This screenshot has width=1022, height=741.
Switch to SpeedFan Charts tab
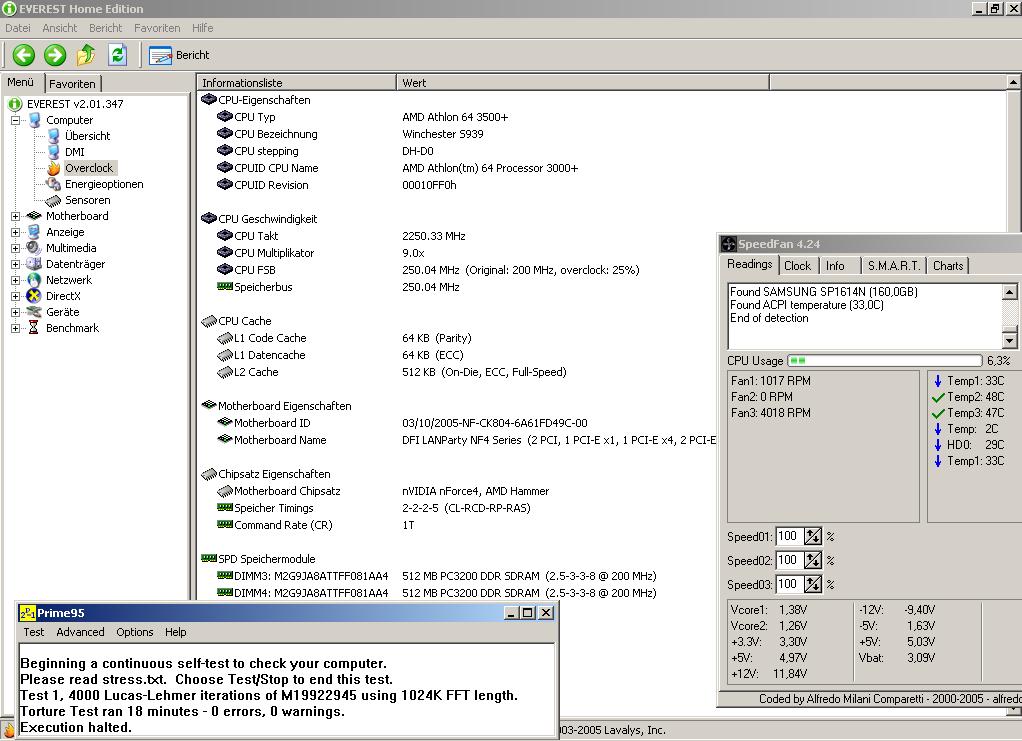[948, 266]
